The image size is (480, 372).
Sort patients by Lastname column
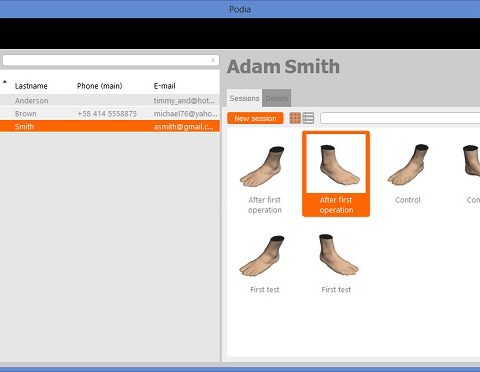click(x=31, y=86)
